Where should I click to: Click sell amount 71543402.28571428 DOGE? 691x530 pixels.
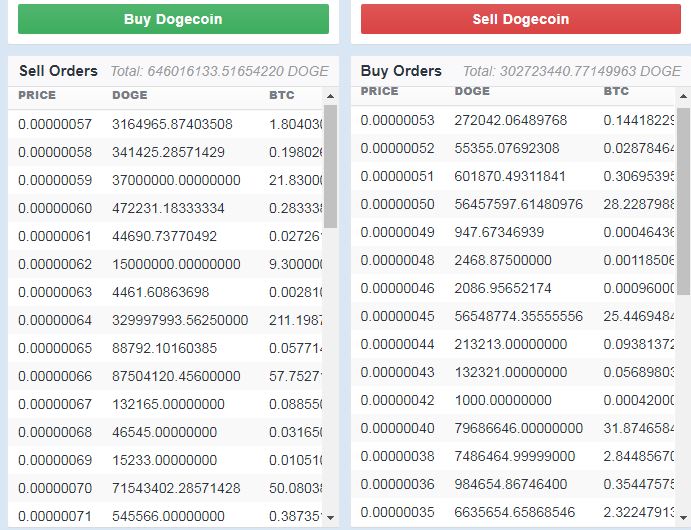(x=176, y=488)
